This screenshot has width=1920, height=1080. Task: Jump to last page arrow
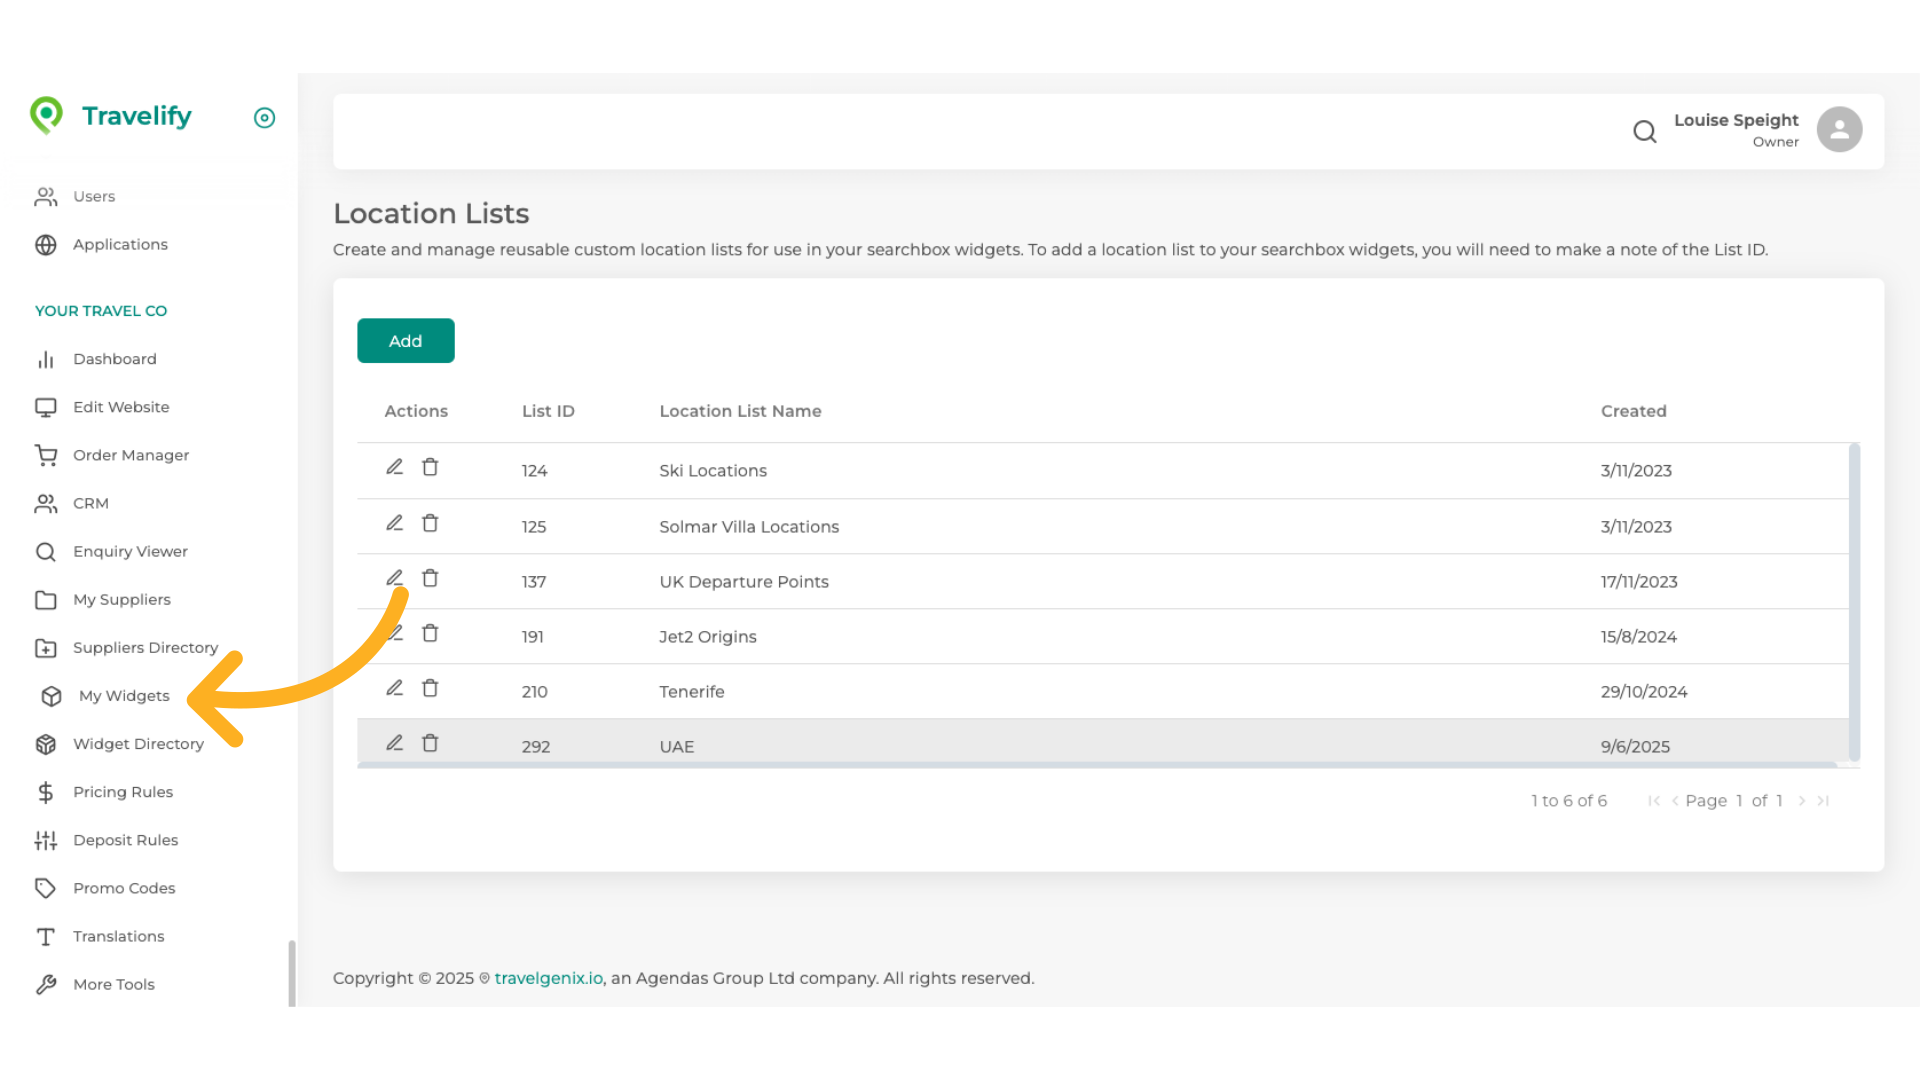coord(1823,801)
